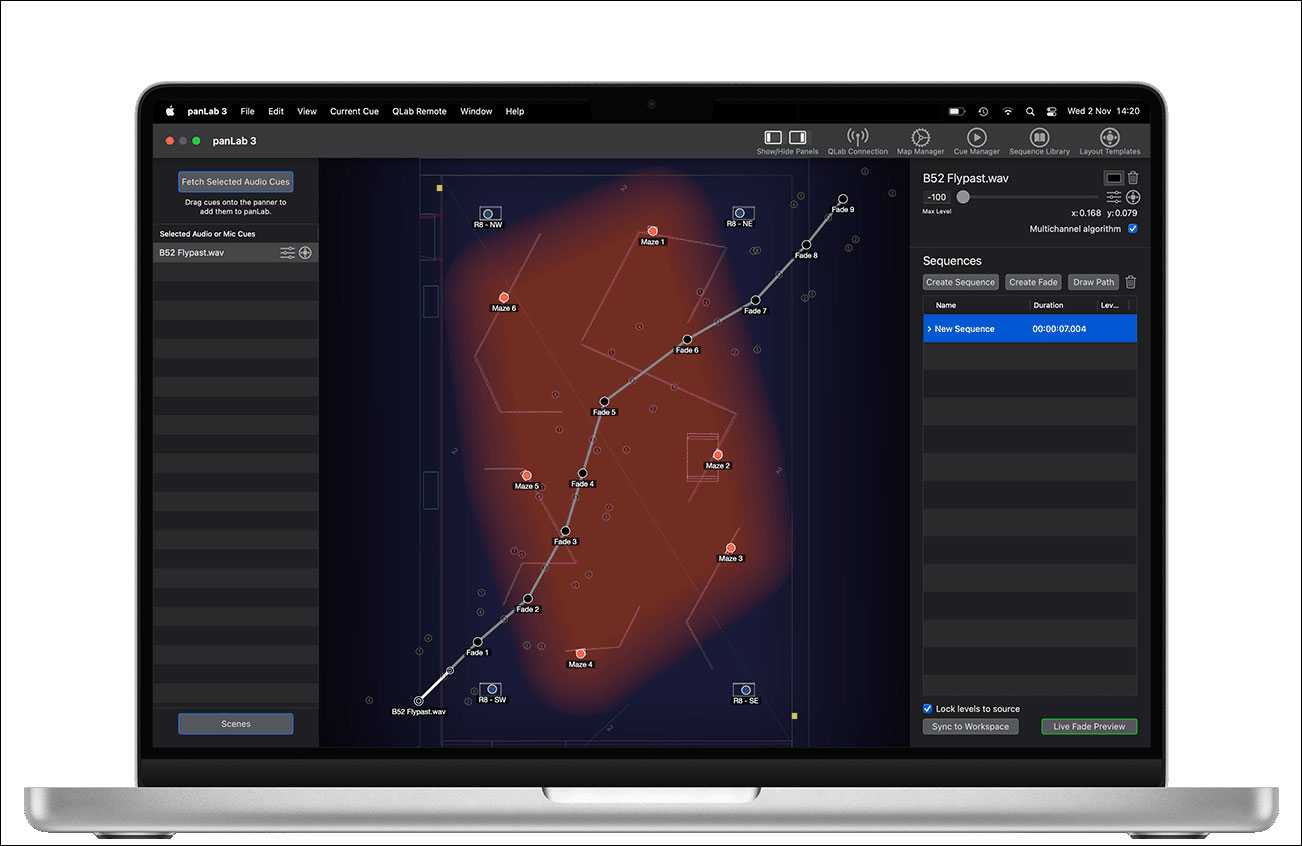
Task: Open the Current Cue menu
Action: click(x=354, y=111)
